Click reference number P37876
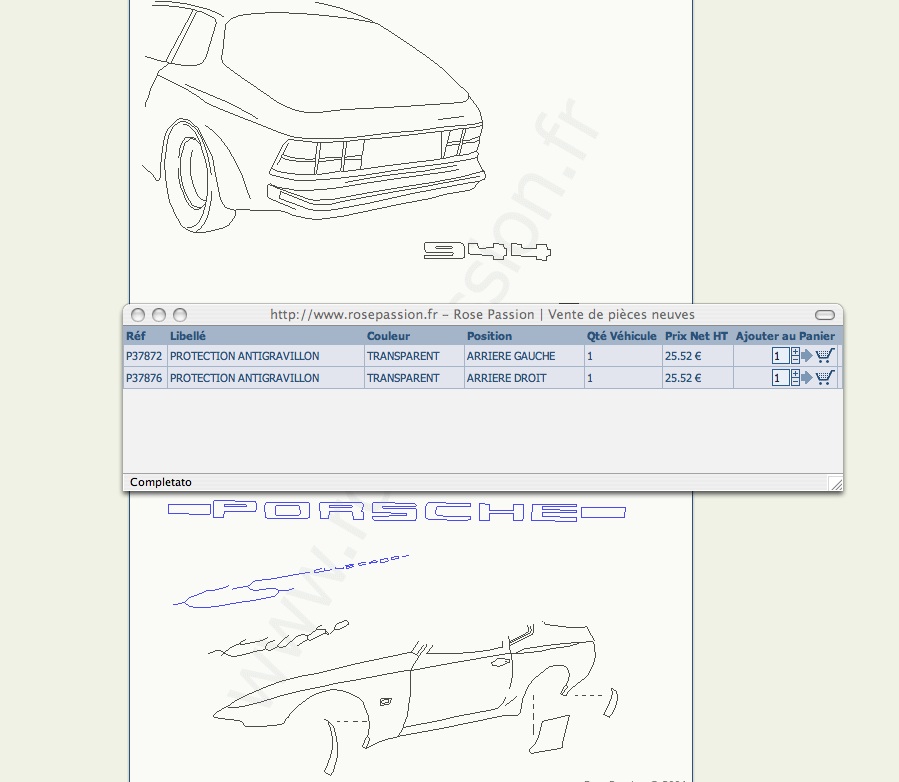This screenshot has height=782, width=899. coord(144,378)
